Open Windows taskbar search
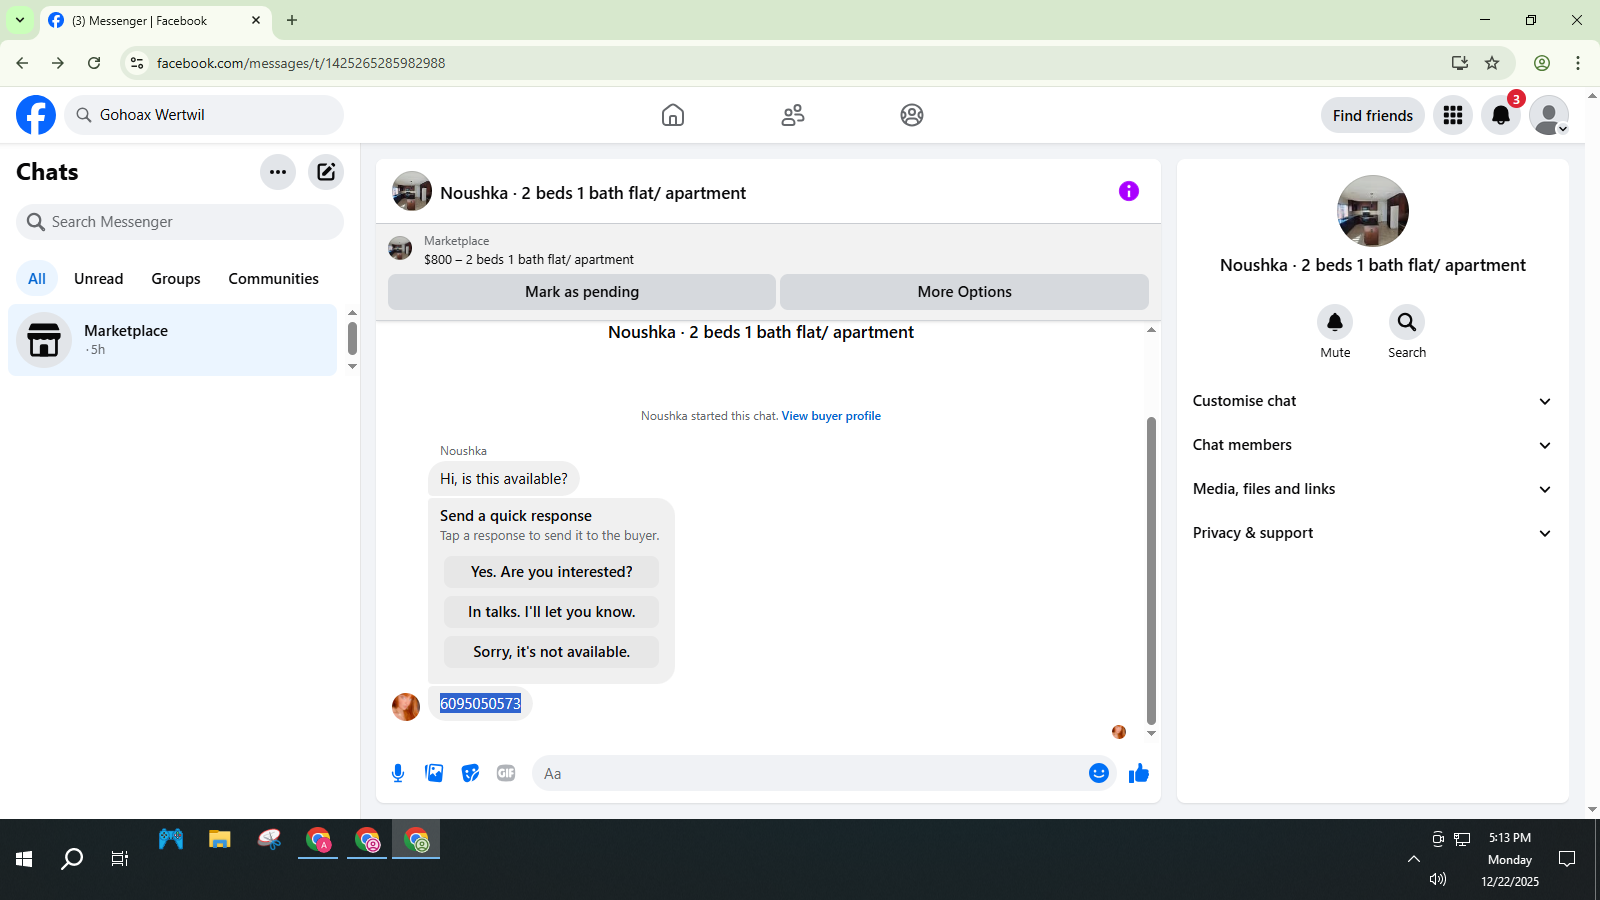1600x900 pixels. click(72, 859)
